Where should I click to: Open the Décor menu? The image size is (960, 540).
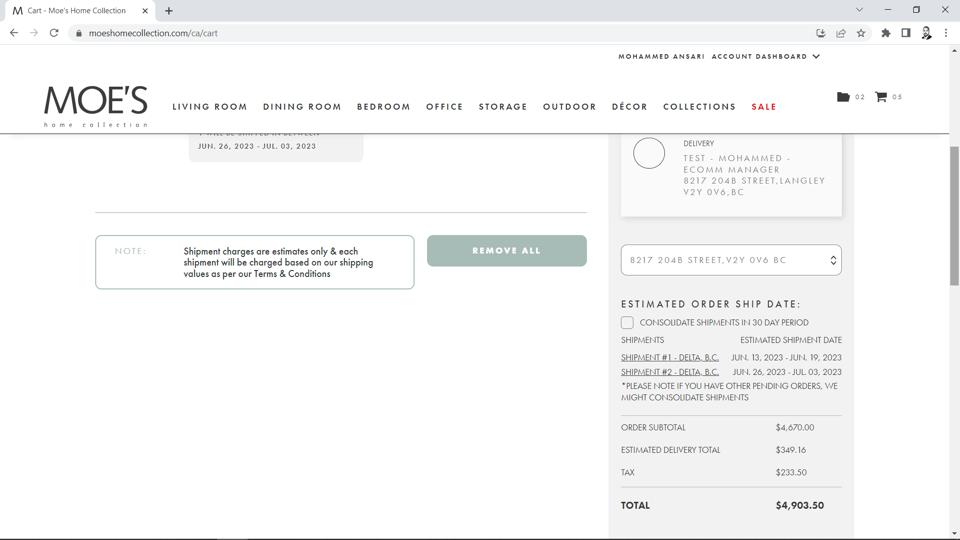(x=629, y=107)
